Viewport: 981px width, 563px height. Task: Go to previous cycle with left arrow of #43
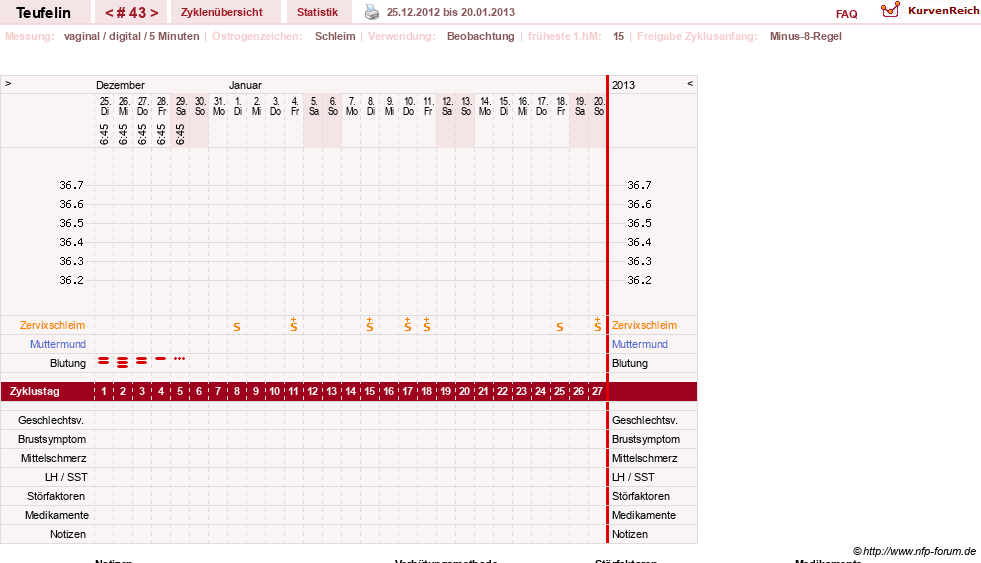(109, 13)
